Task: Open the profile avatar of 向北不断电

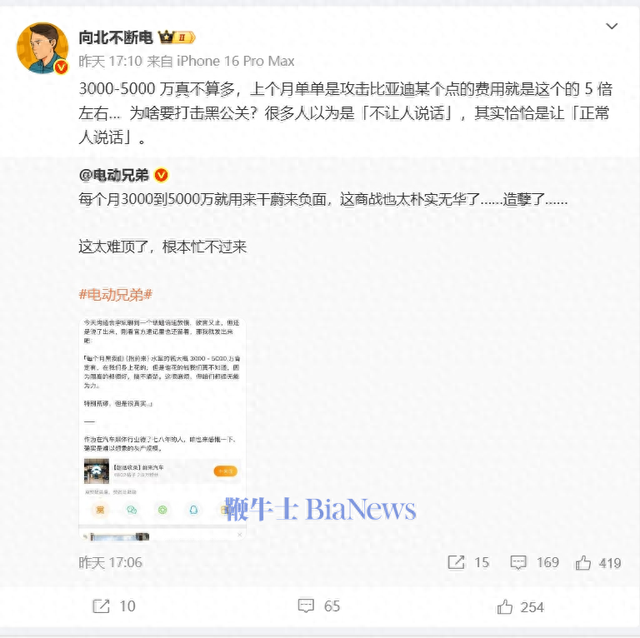Action: [42, 48]
